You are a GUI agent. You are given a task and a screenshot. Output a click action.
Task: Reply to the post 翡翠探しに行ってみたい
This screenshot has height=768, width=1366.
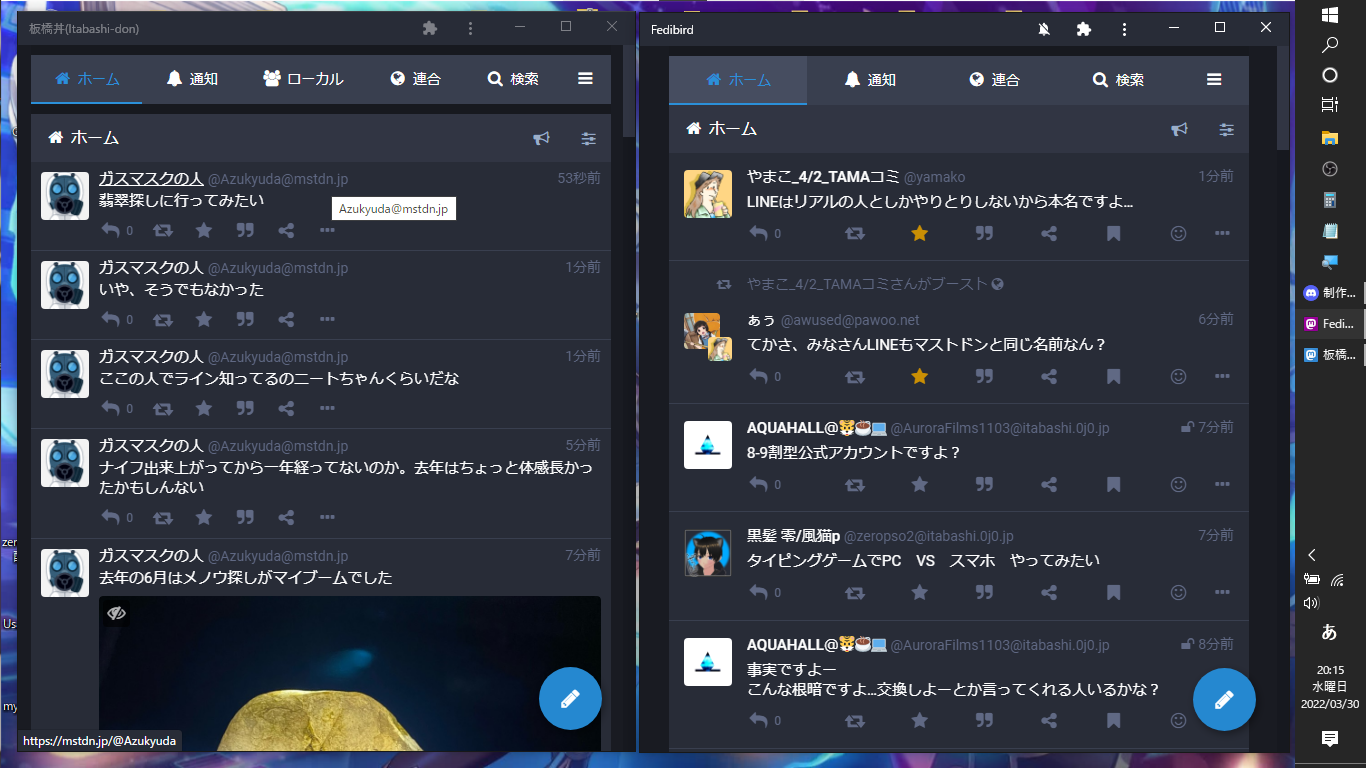112,230
